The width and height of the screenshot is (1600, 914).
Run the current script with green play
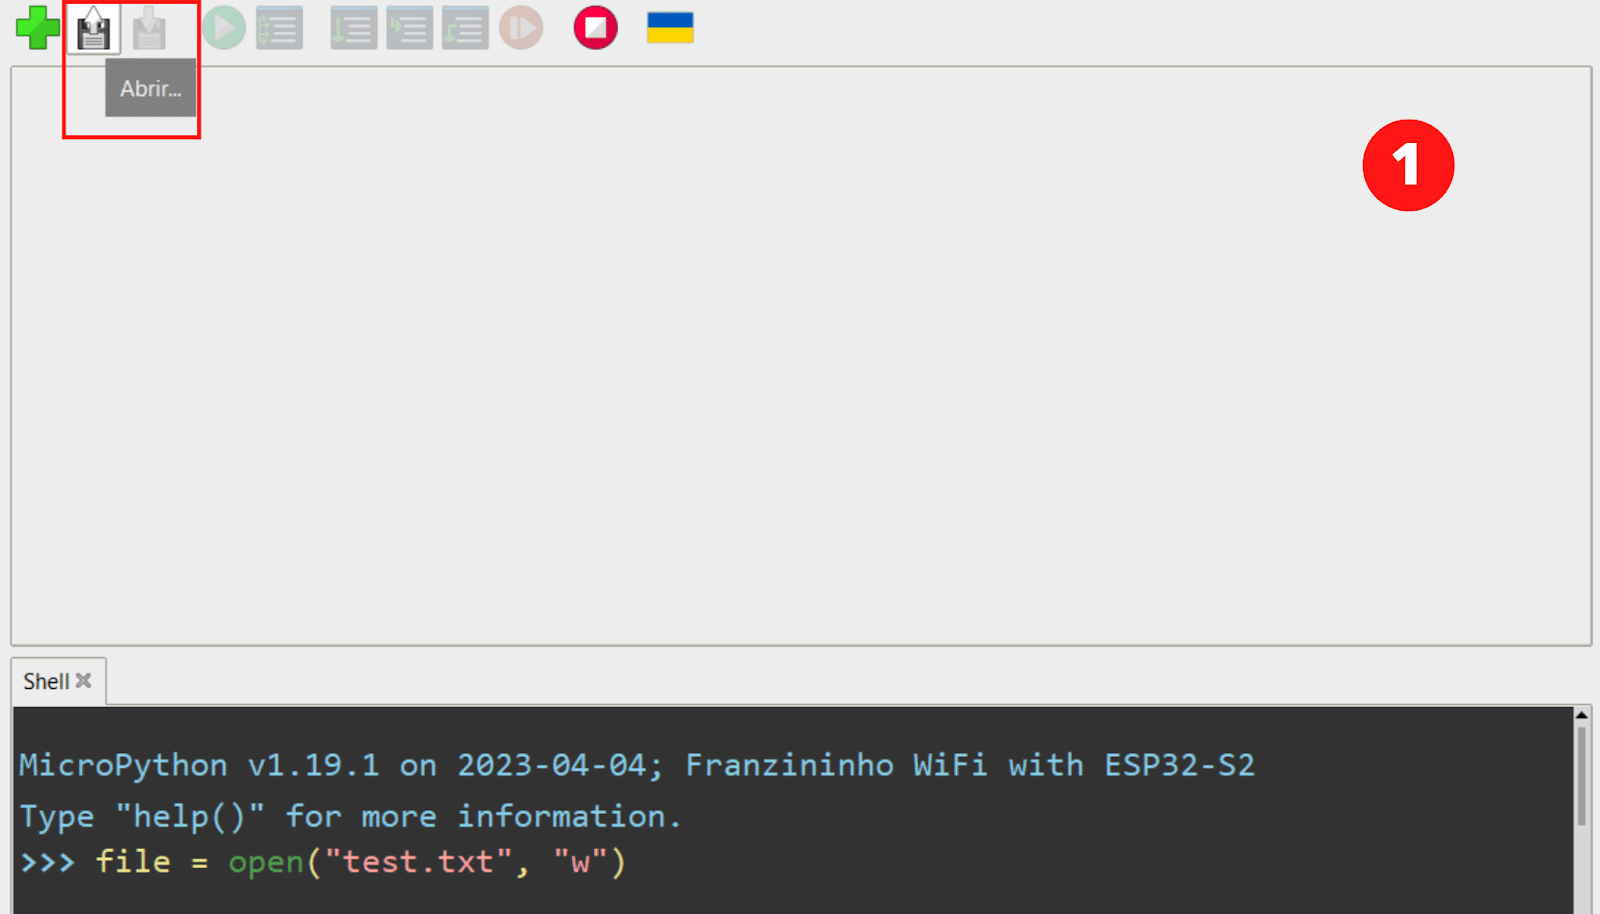click(x=224, y=28)
